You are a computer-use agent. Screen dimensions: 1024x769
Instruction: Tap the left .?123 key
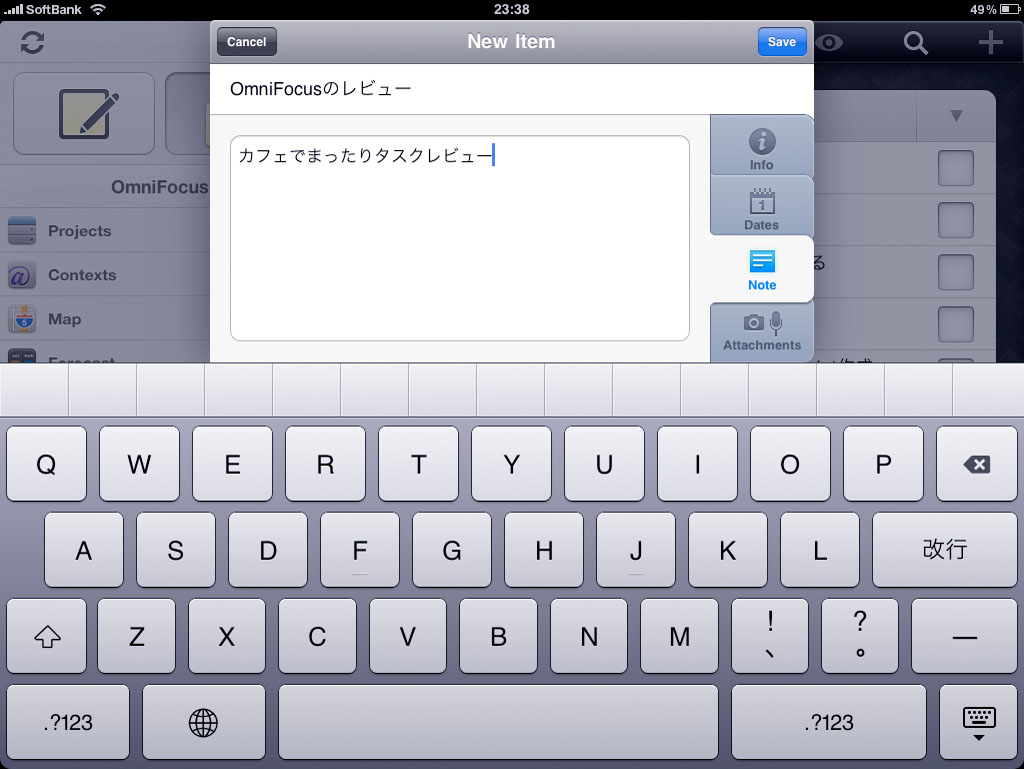click(x=68, y=722)
